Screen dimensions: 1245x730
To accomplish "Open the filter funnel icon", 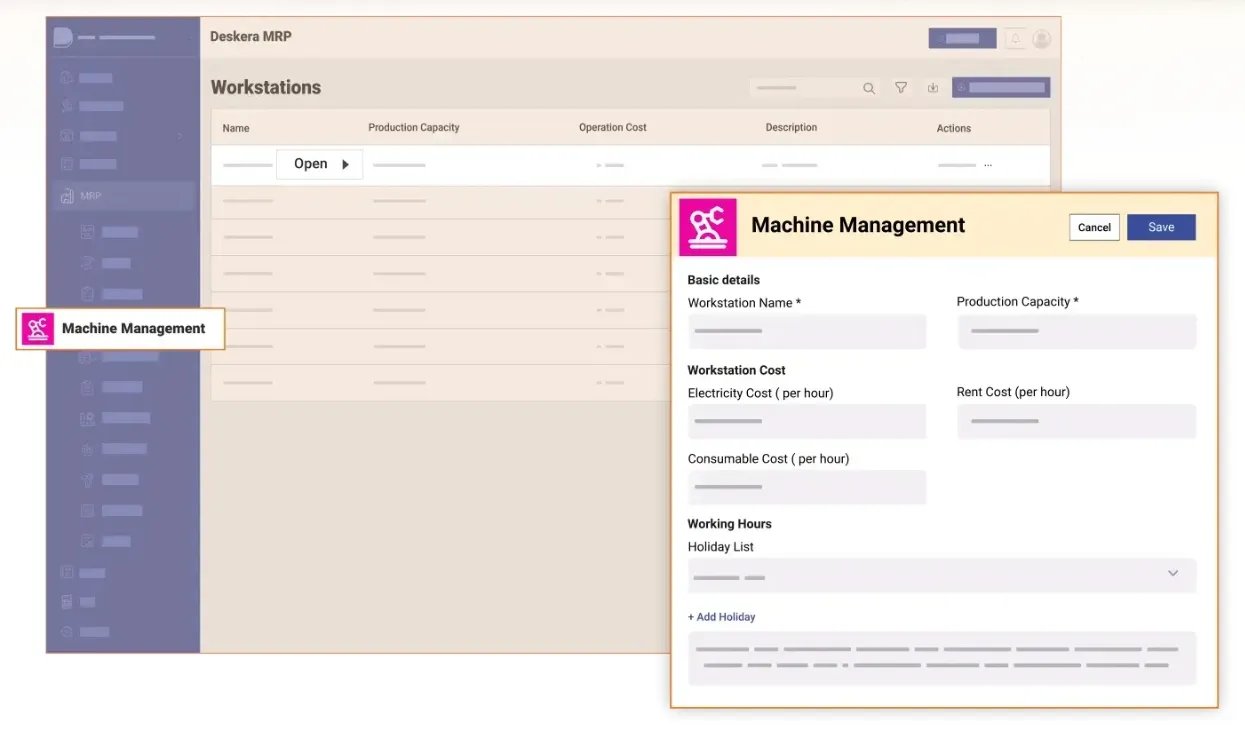I will coord(901,88).
